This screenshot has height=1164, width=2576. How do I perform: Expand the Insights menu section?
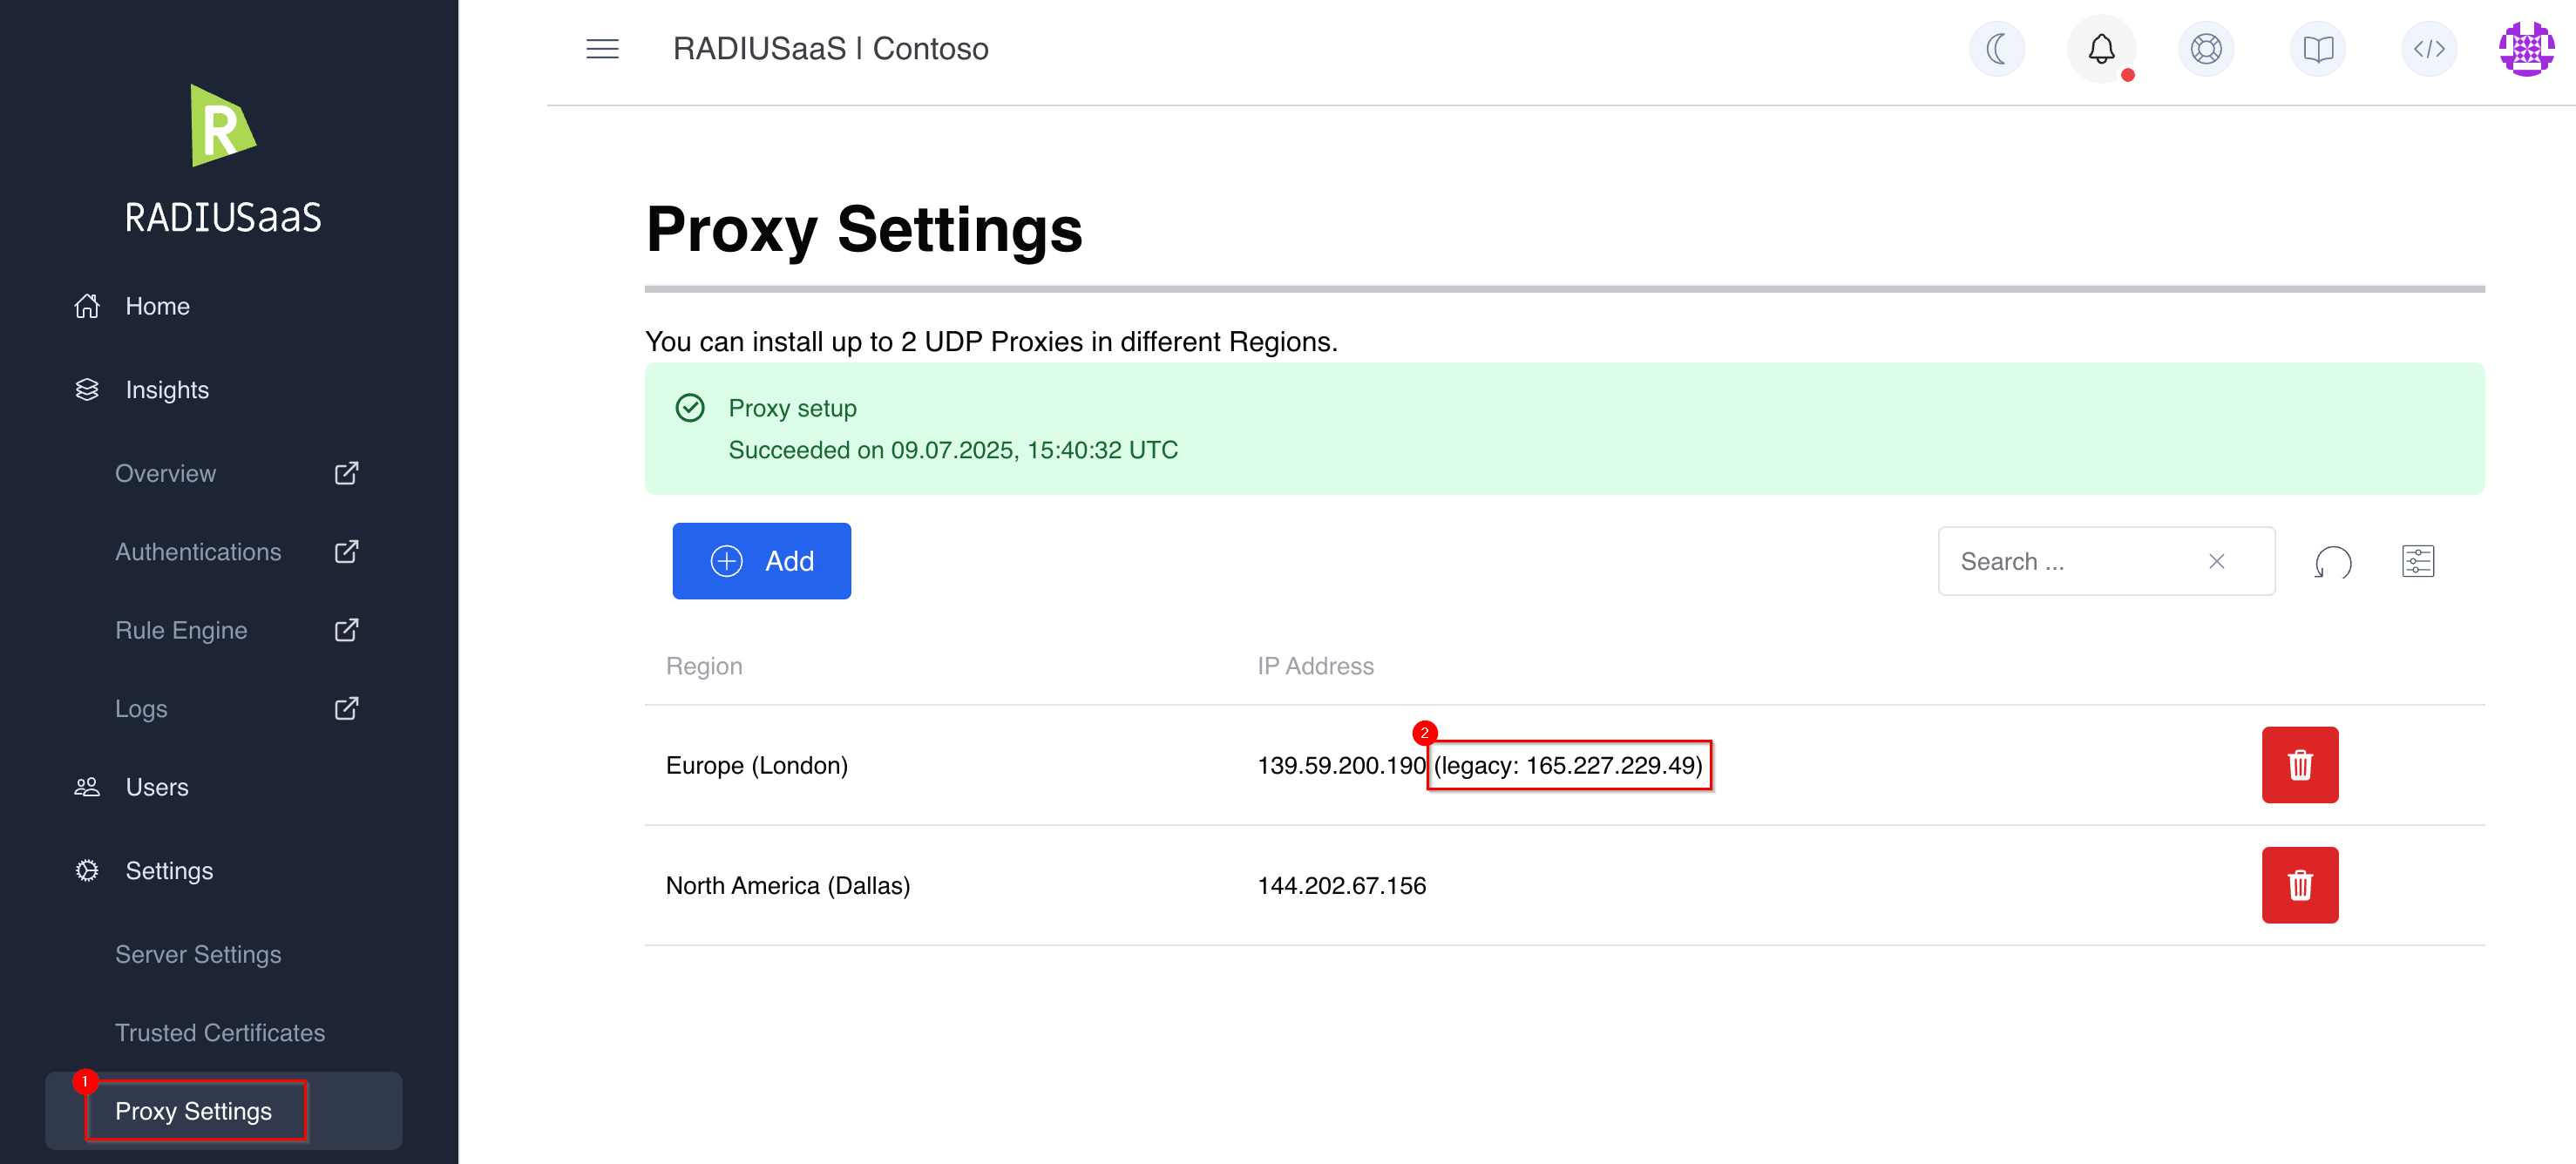pos(167,390)
